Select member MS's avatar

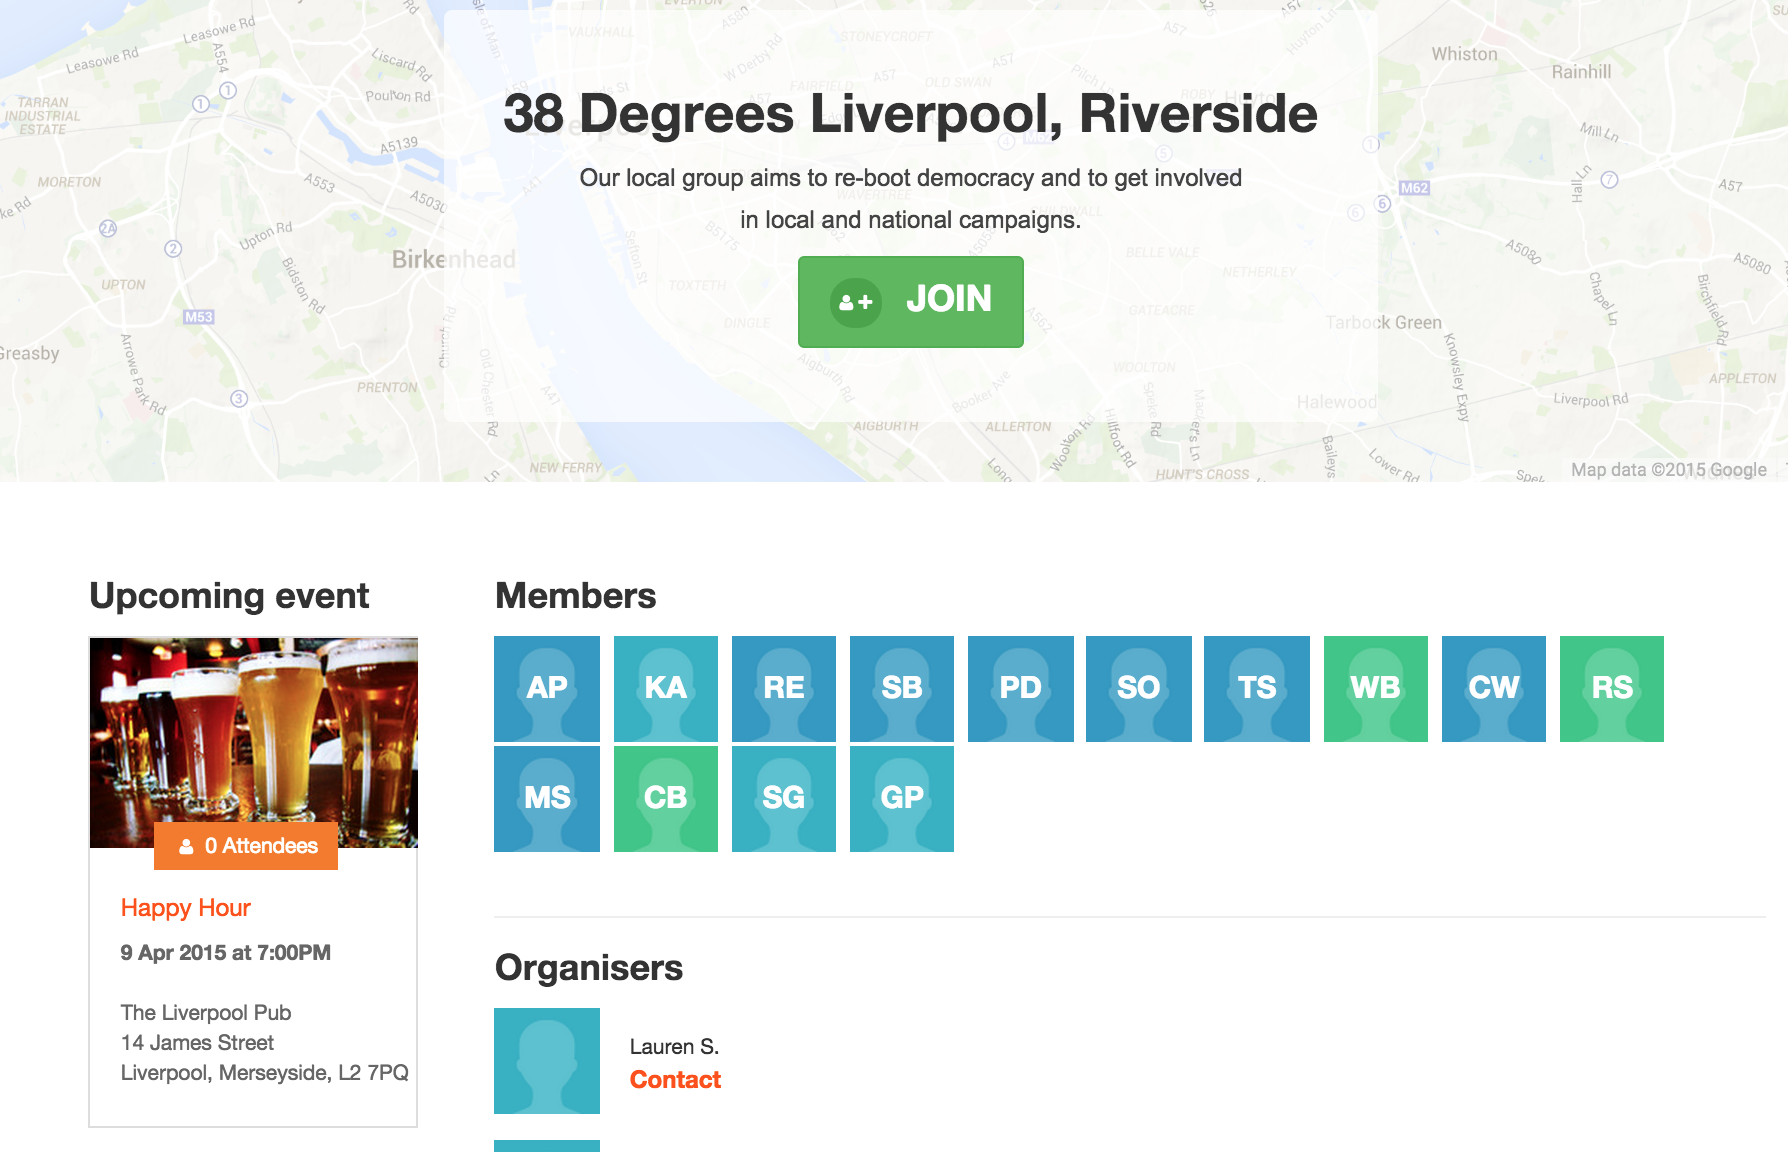pos(547,798)
